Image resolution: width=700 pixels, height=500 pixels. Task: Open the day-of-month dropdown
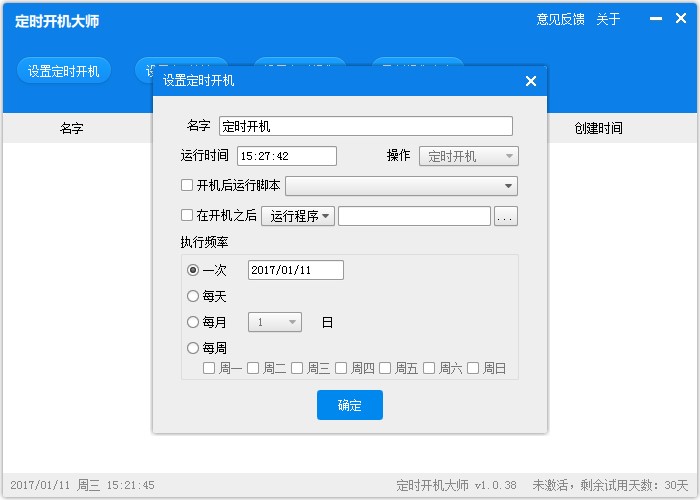tap(275, 322)
